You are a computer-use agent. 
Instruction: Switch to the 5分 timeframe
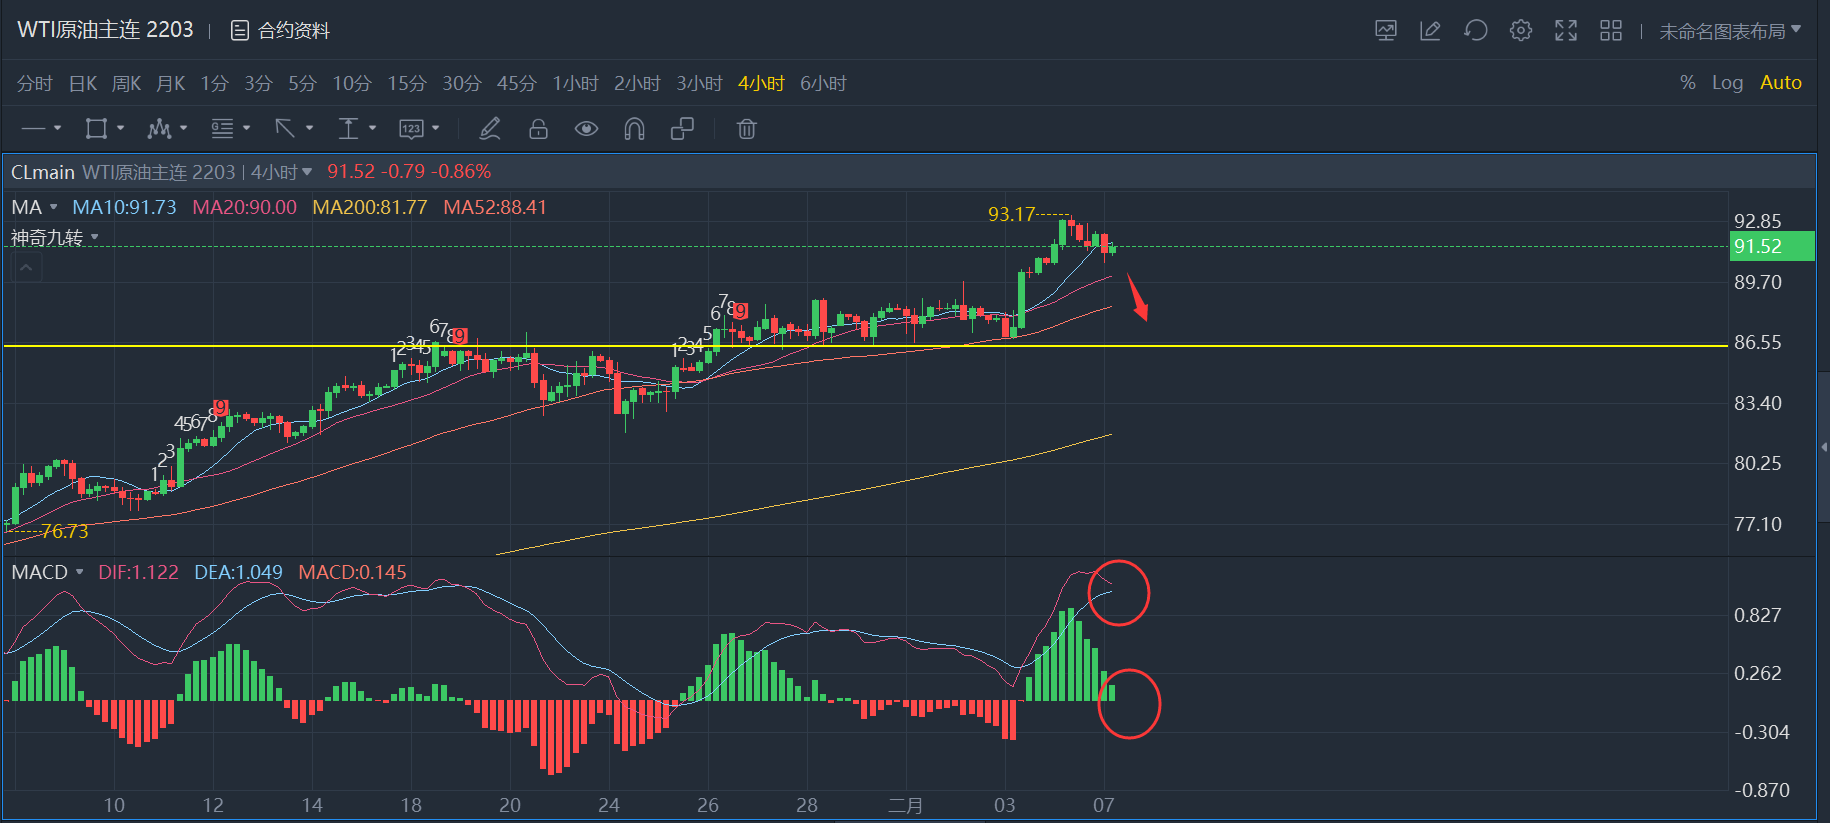303,83
